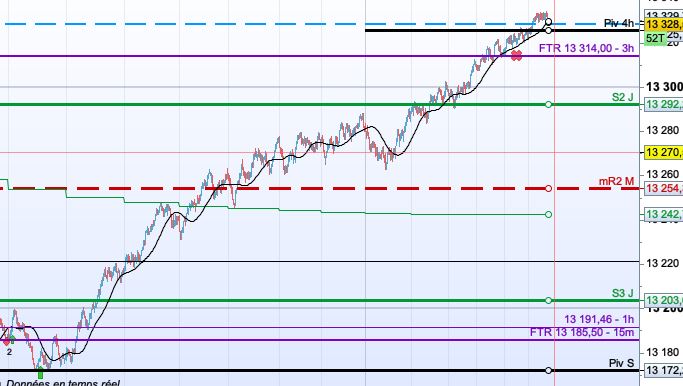683x386 pixels.
Task: Select the S3 J line endpoint circle
Action: 548,301
